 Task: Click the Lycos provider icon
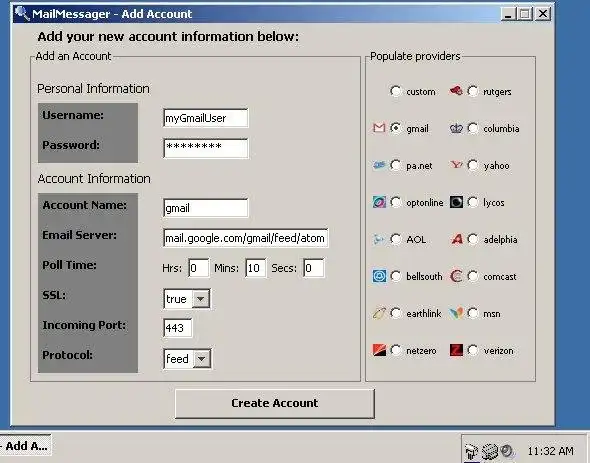tap(456, 202)
